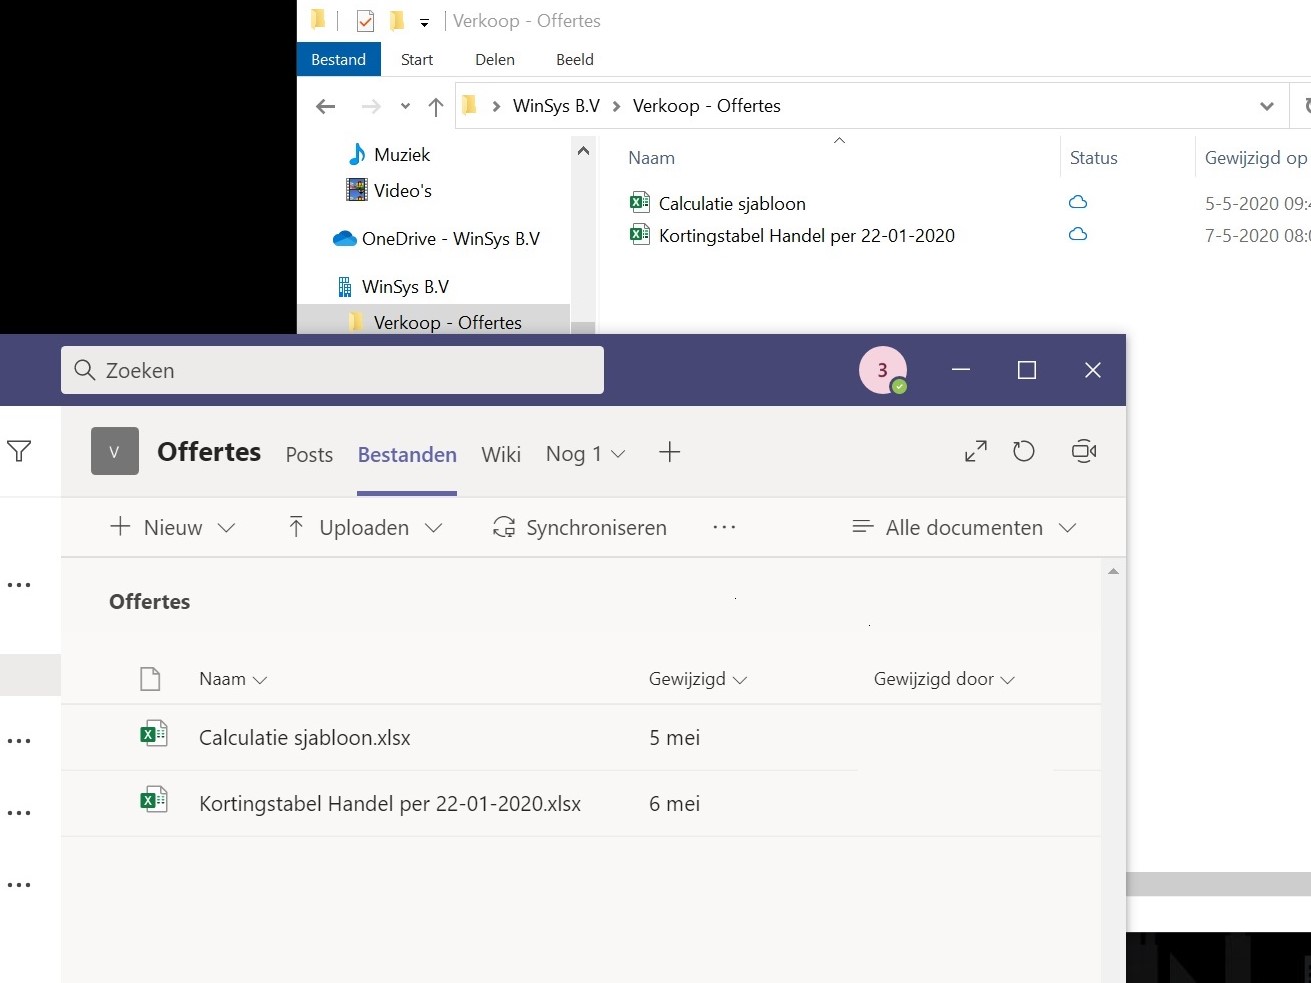
Task: Select Verkoop - Offertes folder in navigation pane
Action: tap(435, 322)
